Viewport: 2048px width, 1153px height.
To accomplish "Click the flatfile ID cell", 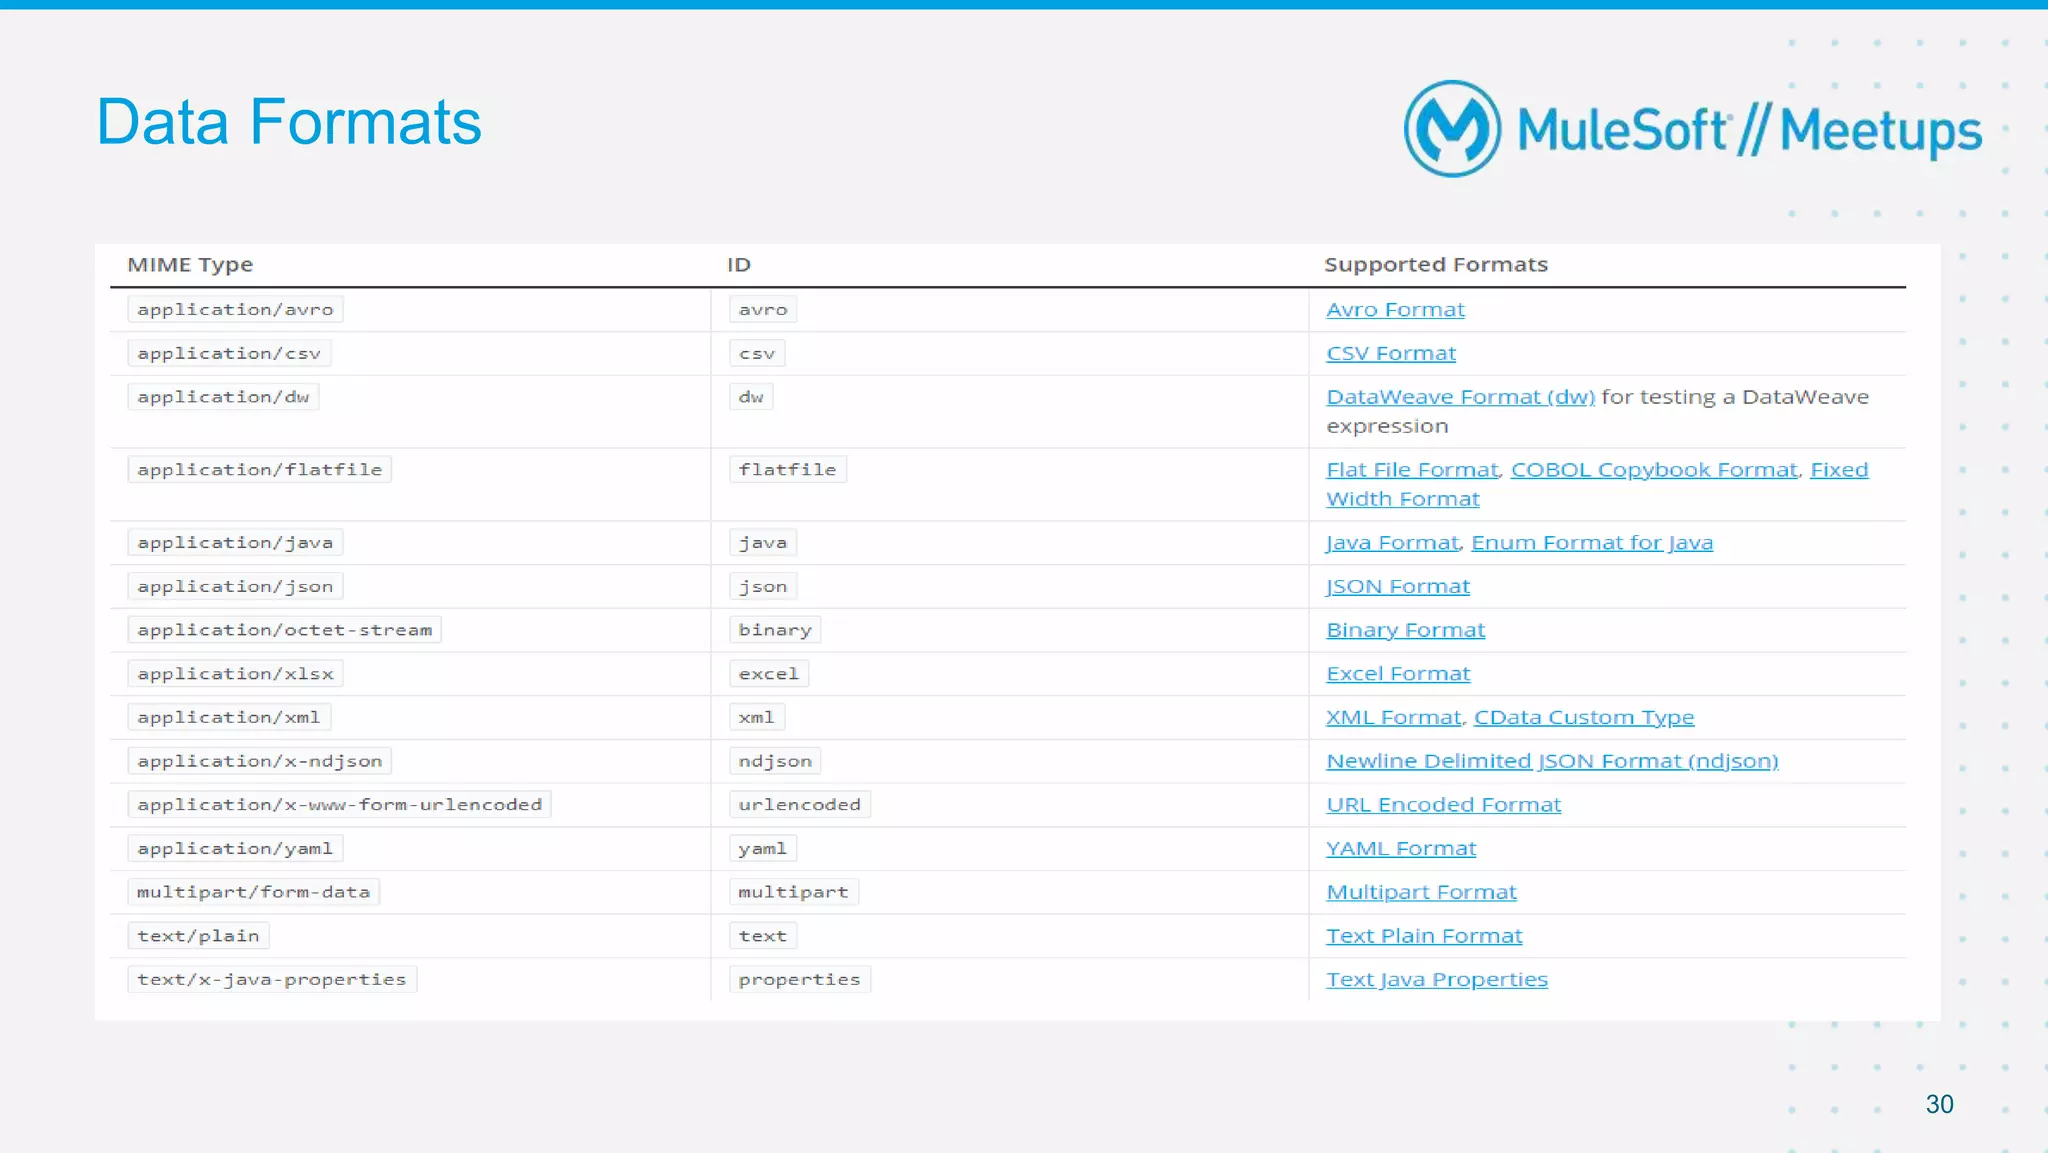I will tap(788, 470).
